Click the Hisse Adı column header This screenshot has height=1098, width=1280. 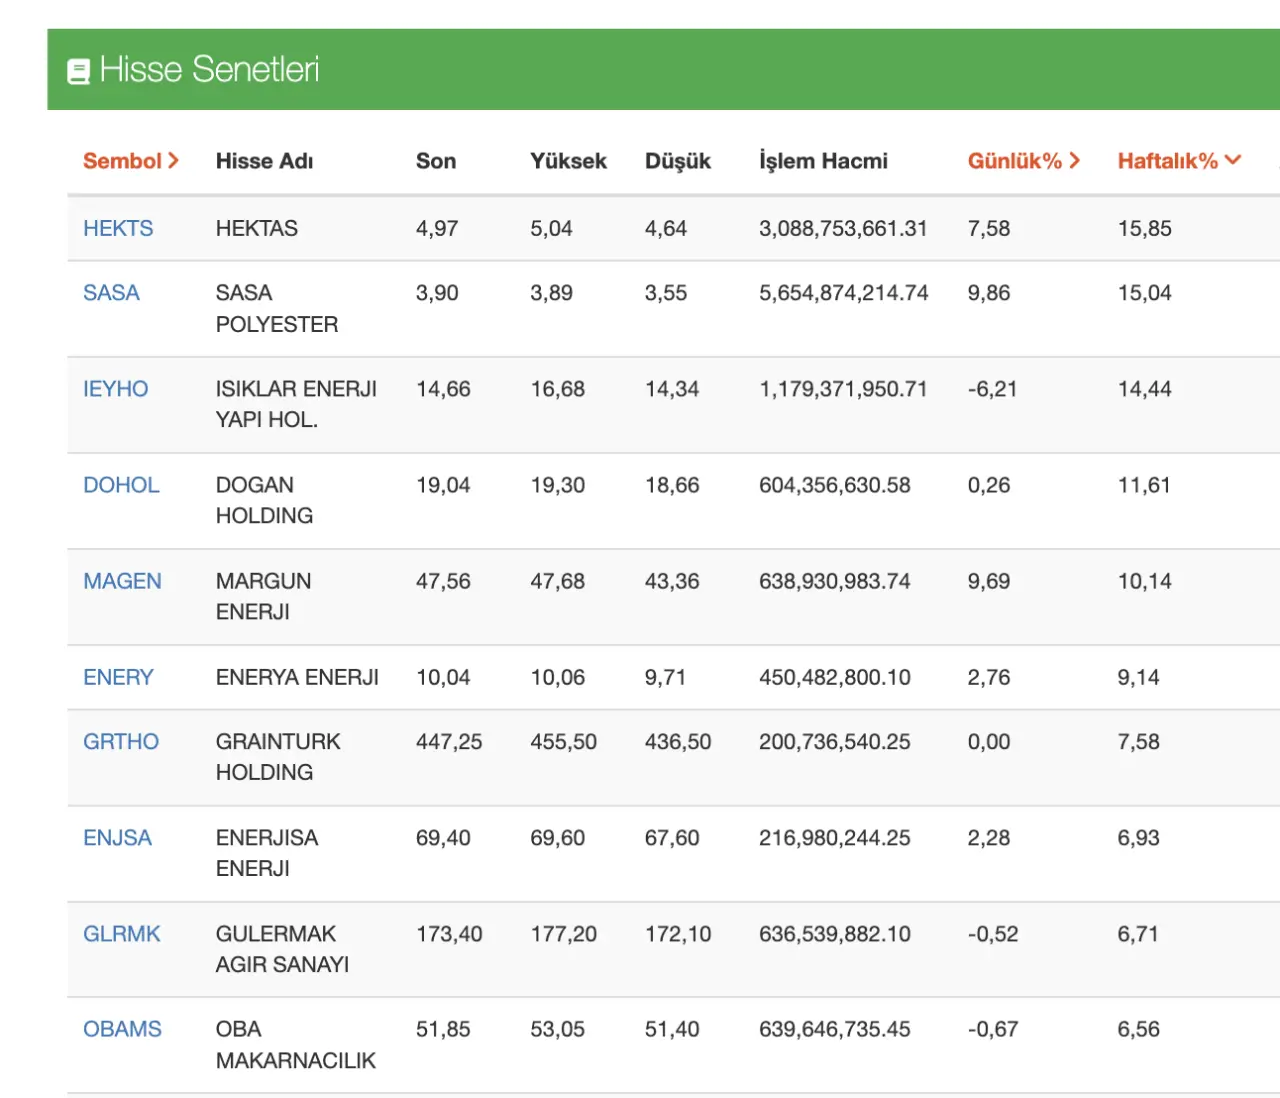pos(264,161)
